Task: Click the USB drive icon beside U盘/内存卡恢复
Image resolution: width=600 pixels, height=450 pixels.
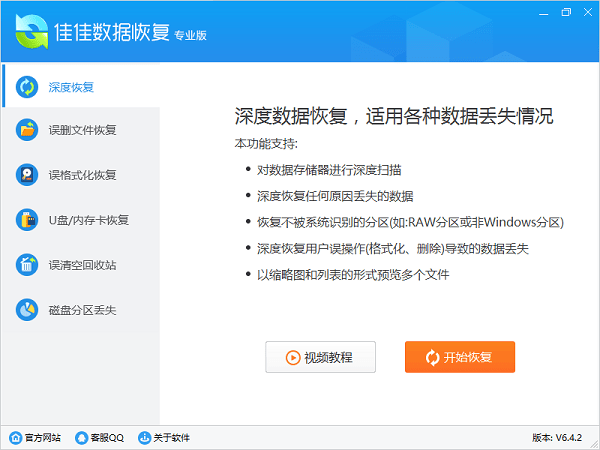Action: pos(27,220)
